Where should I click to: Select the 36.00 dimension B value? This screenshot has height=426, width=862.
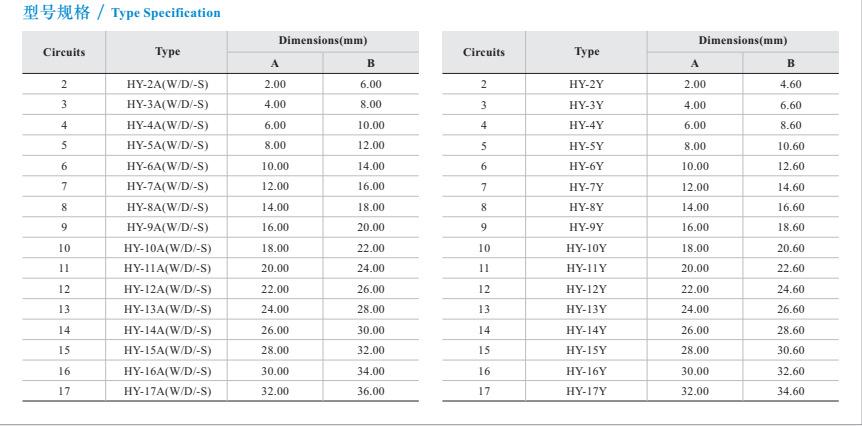371,391
